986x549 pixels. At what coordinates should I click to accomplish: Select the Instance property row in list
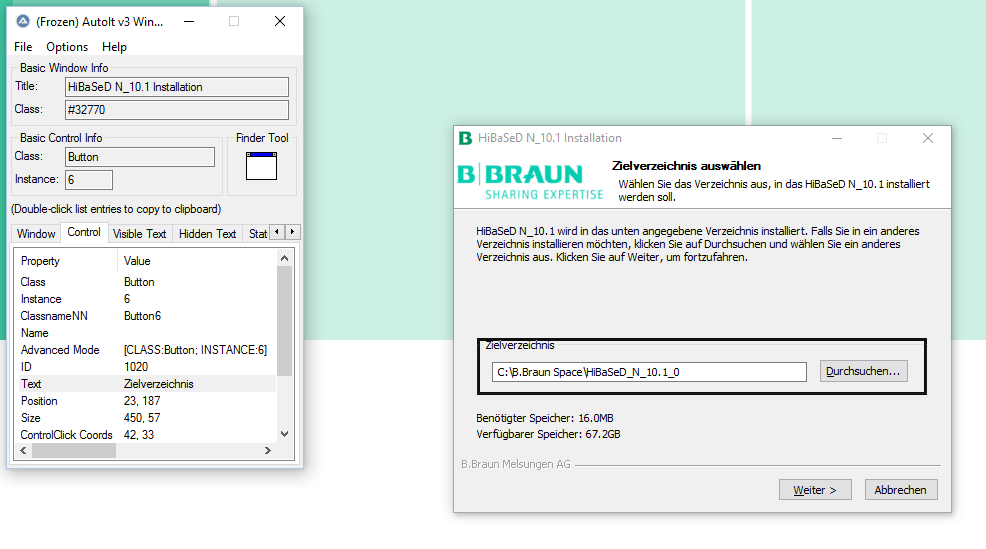coord(145,299)
